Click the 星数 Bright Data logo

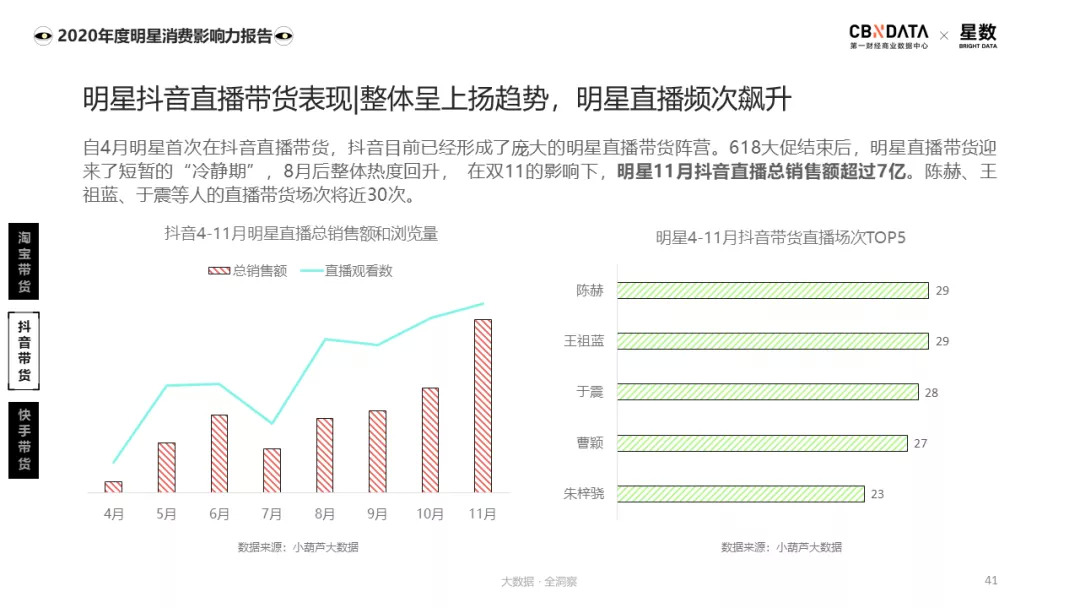978,36
